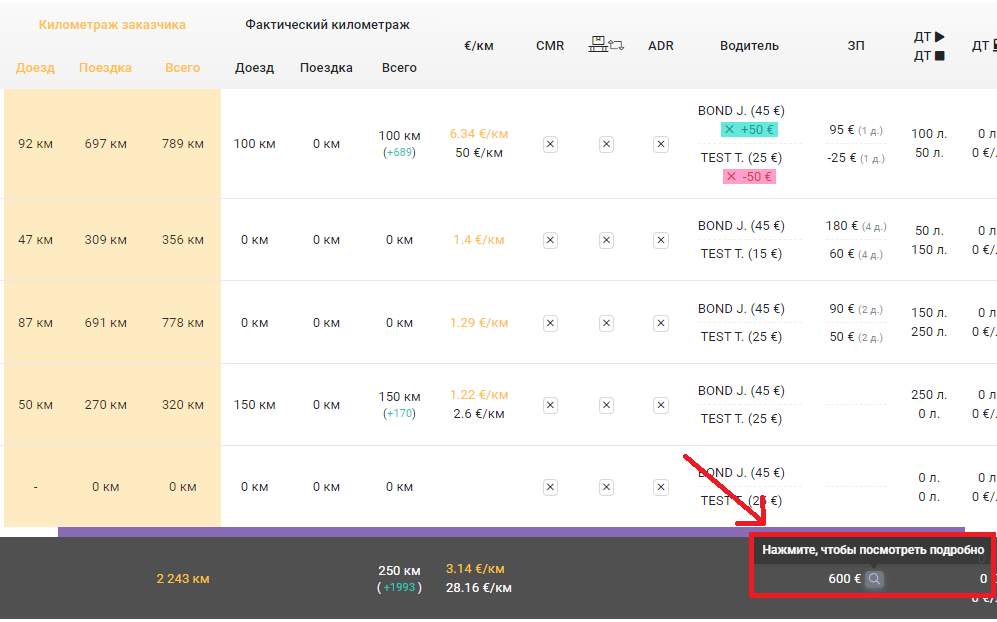
Task: Toggle trailer checkbox in the last row
Action: [607, 487]
